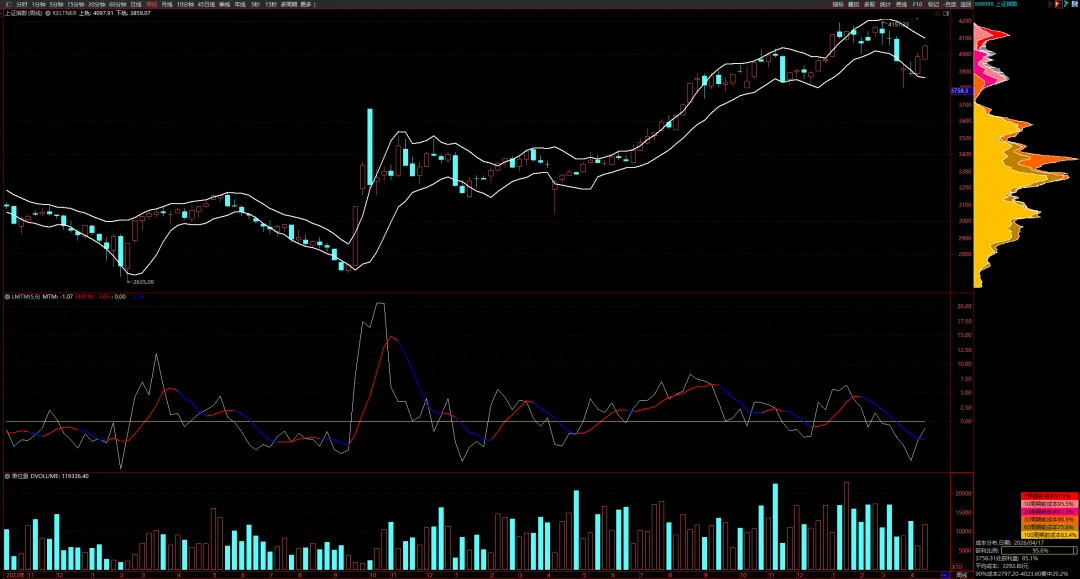Switch to the 1分钟 period tab
This screenshot has width=1080, height=579.
pyautogui.click(x=39, y=4)
